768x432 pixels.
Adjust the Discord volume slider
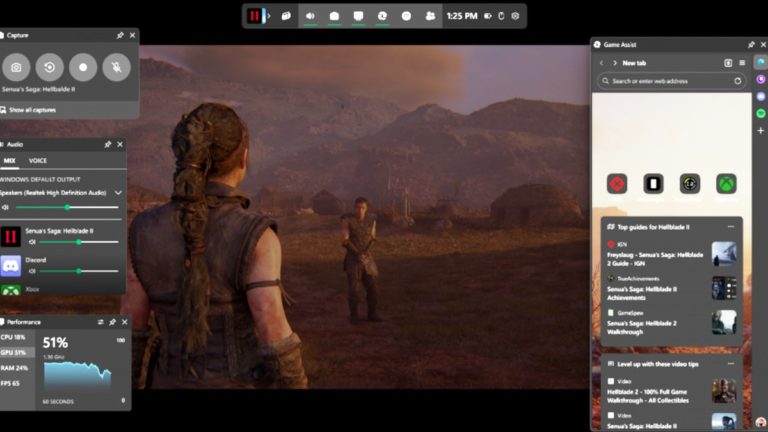[x=79, y=271]
